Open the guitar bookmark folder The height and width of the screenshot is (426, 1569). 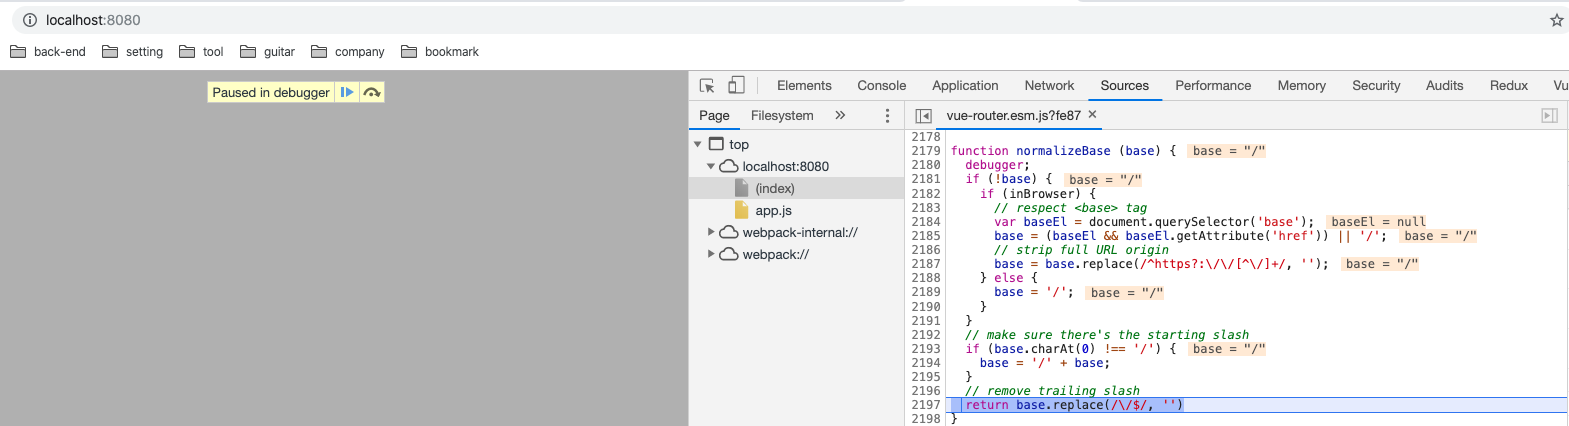pyautogui.click(x=266, y=52)
